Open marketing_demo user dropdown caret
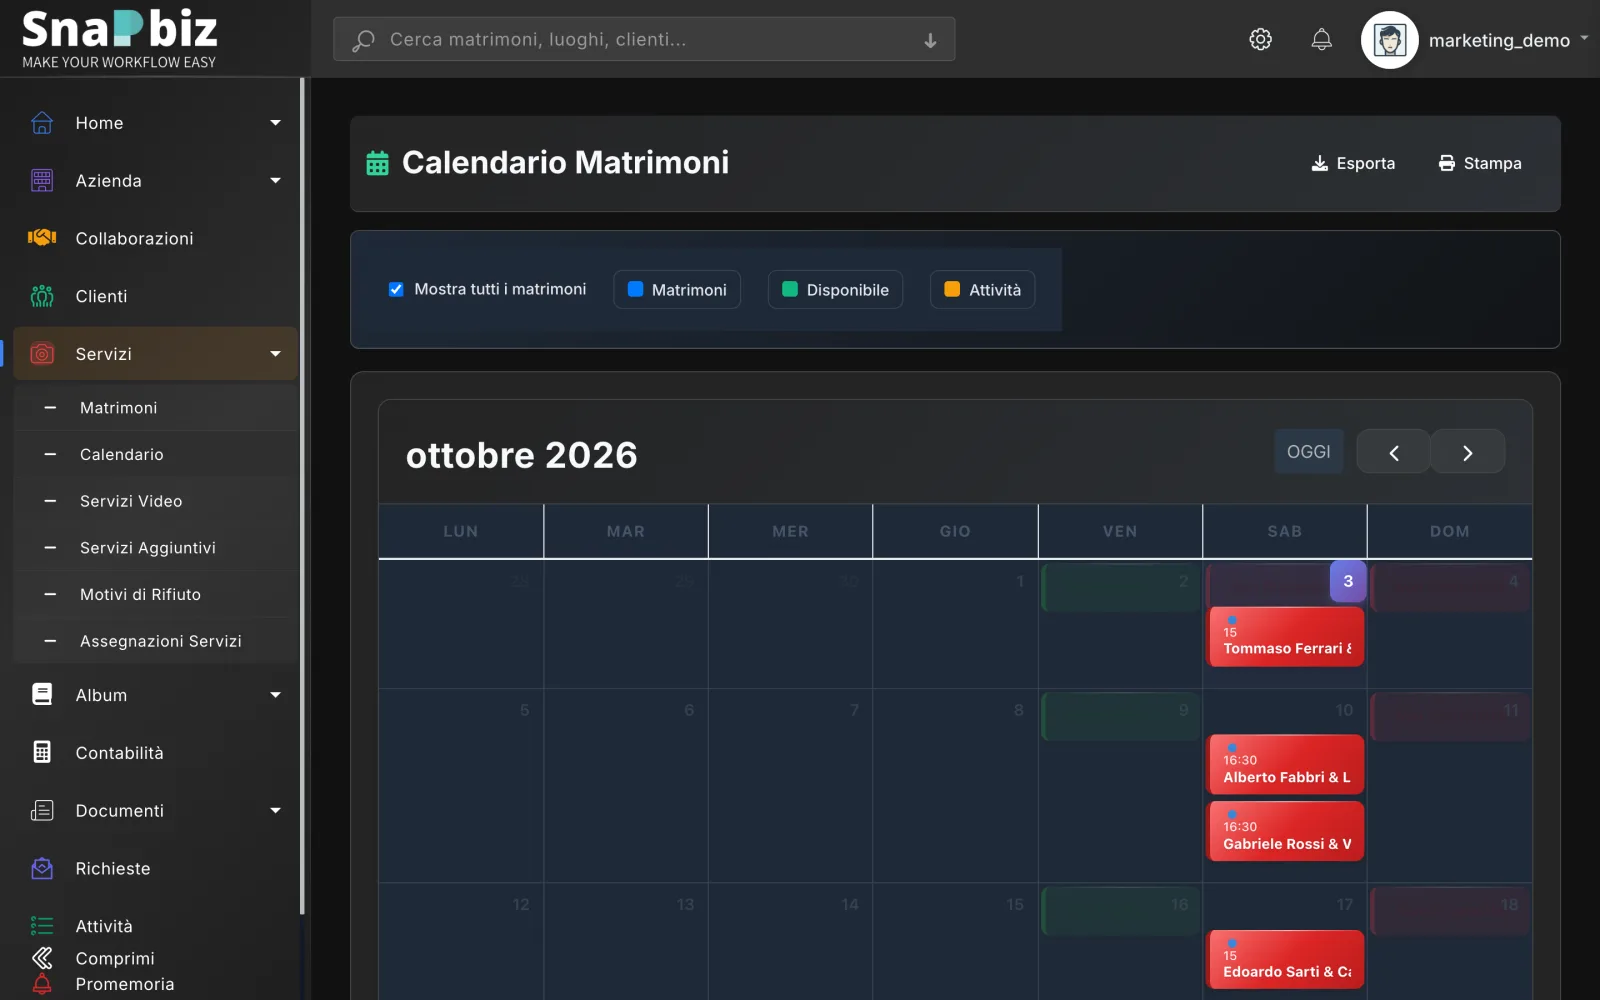This screenshot has width=1600, height=1000. coord(1584,39)
